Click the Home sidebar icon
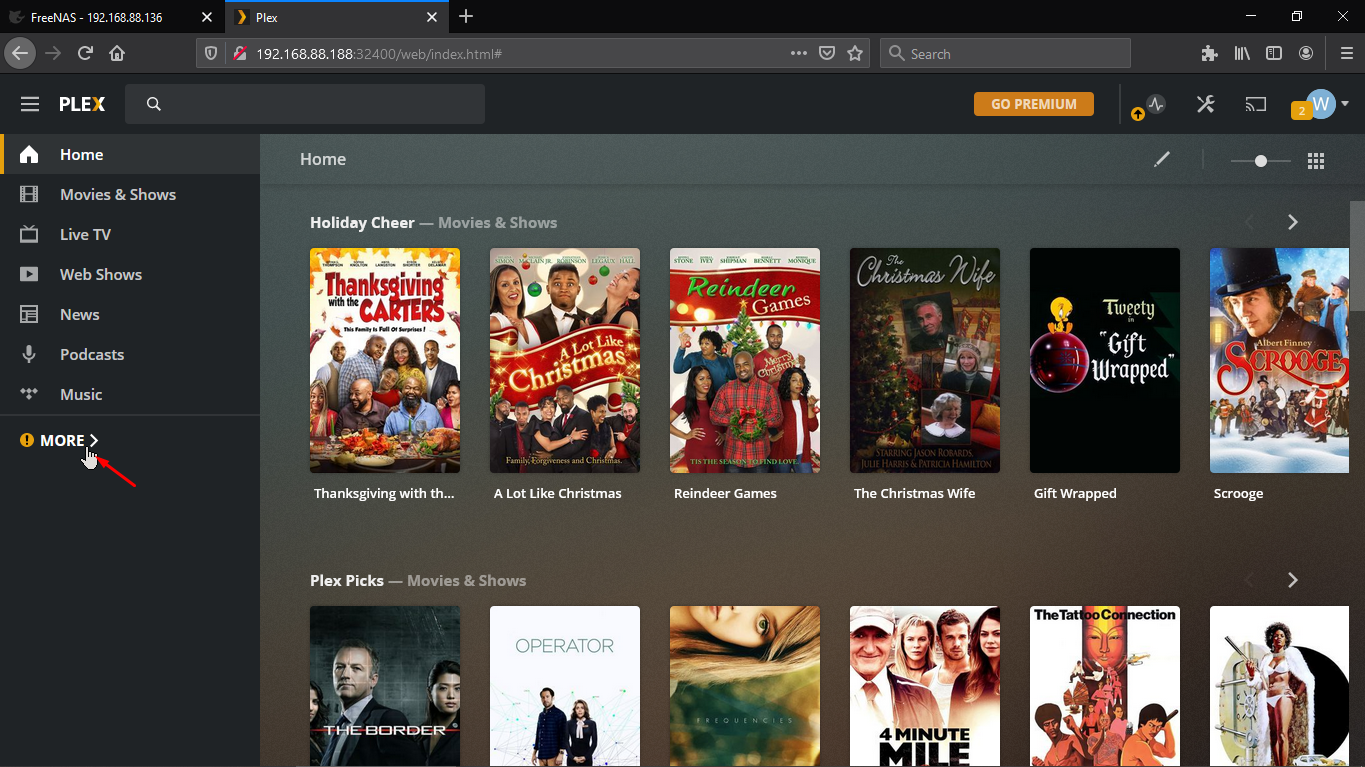The width and height of the screenshot is (1365, 767). (x=29, y=154)
